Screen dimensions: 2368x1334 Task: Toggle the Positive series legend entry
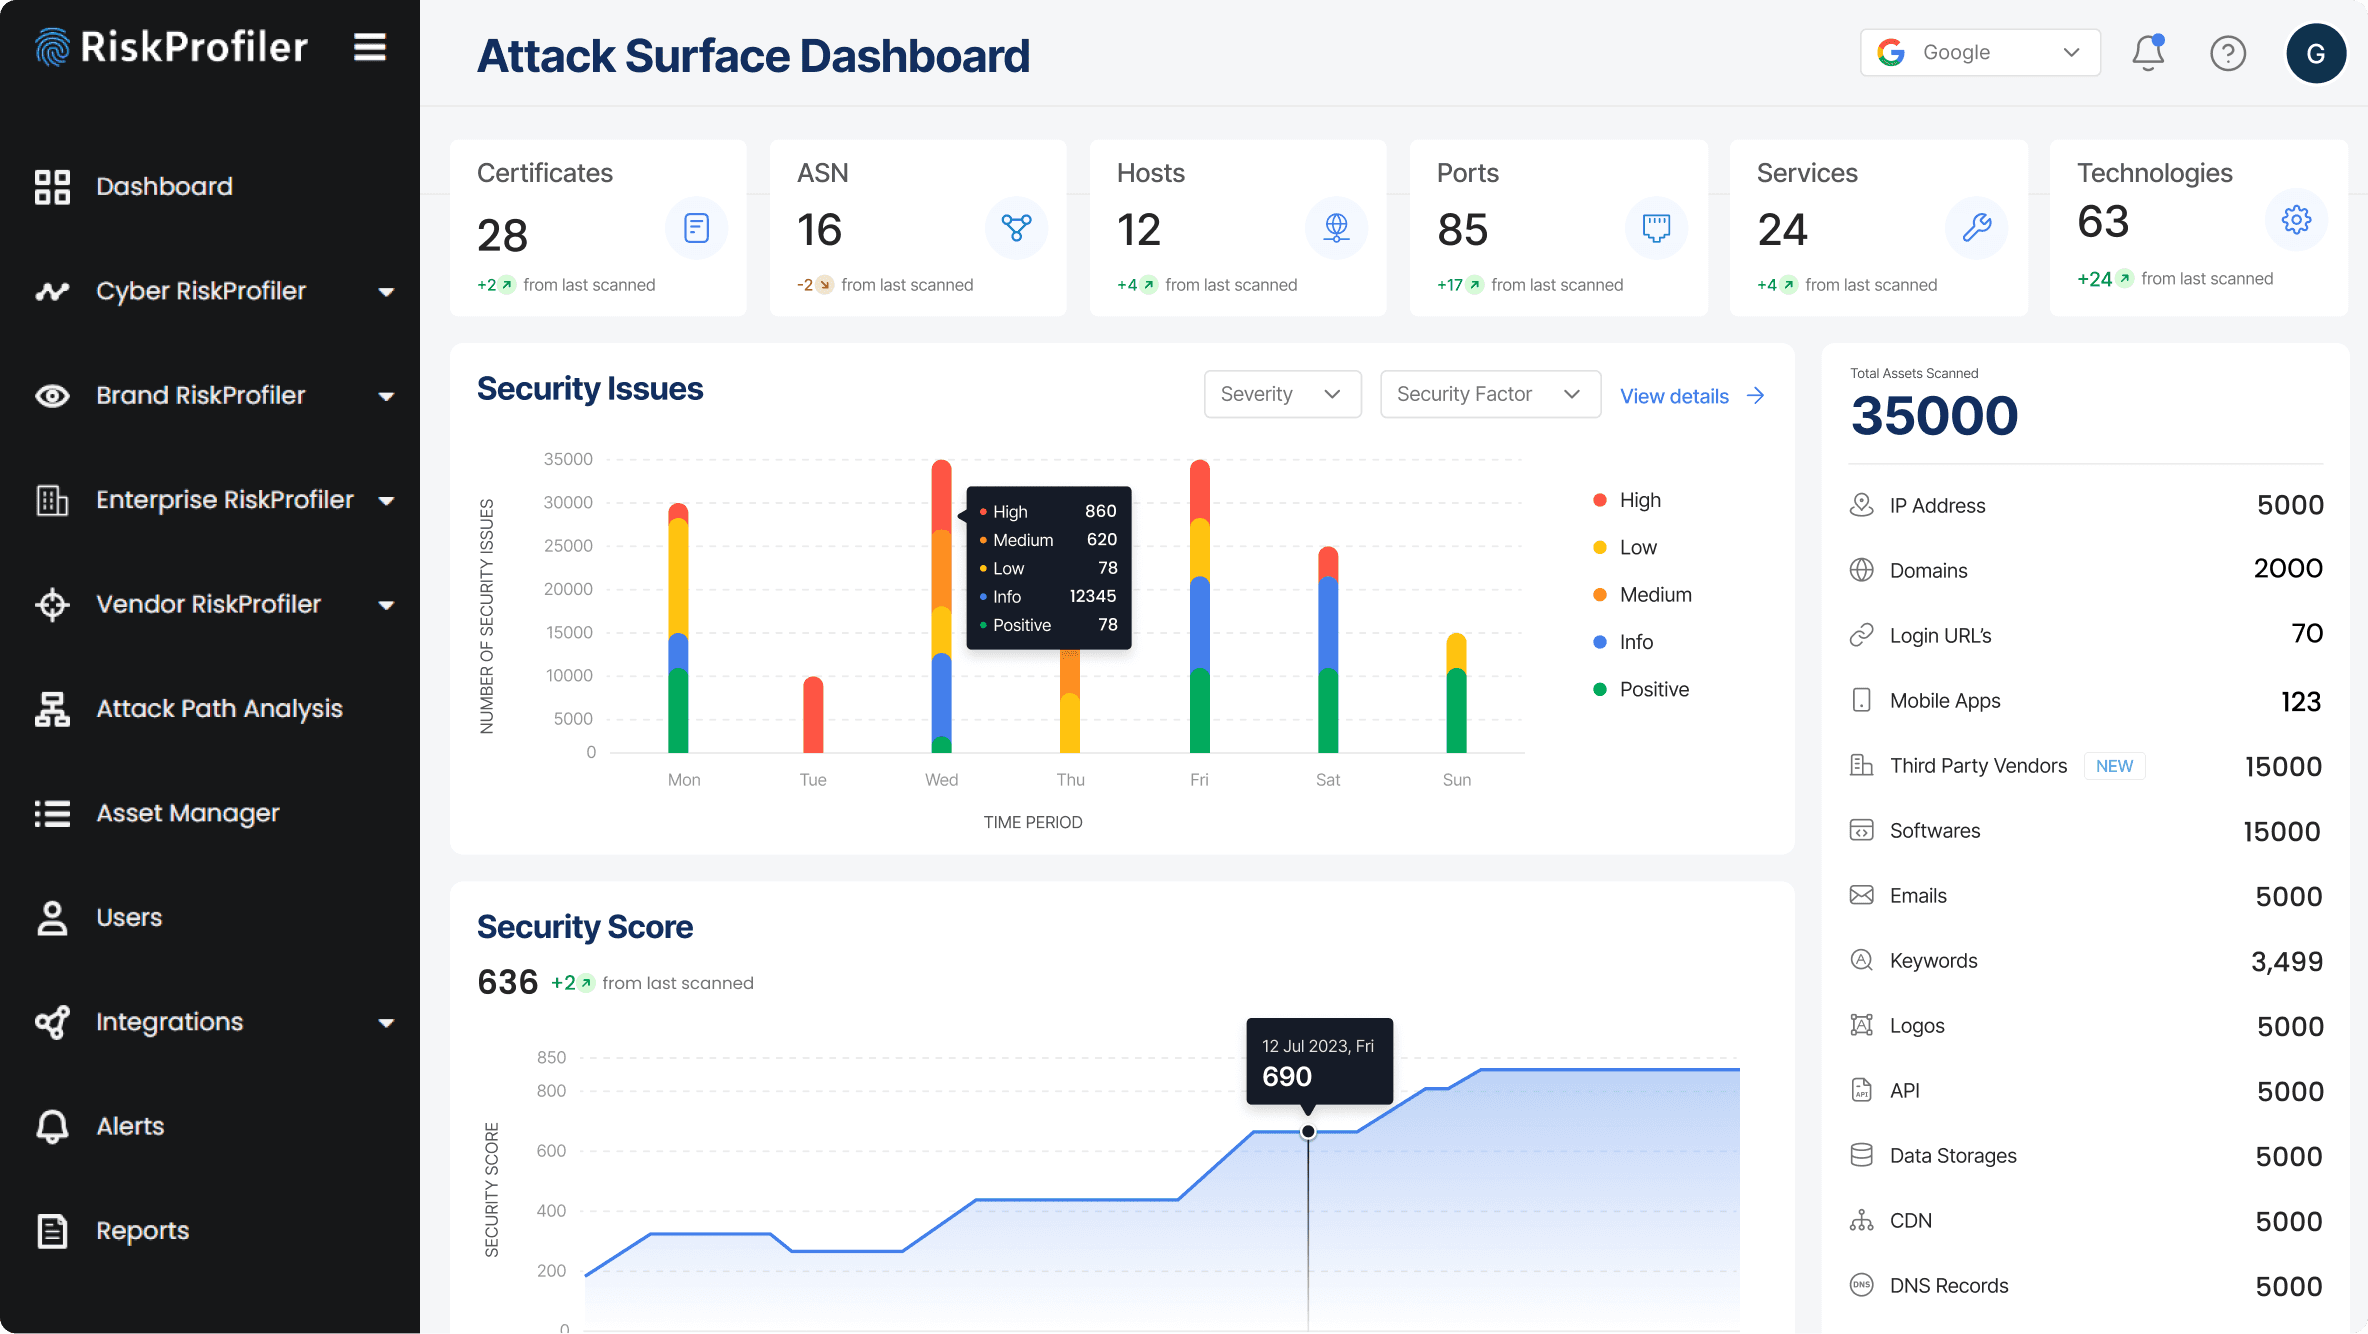click(1653, 689)
